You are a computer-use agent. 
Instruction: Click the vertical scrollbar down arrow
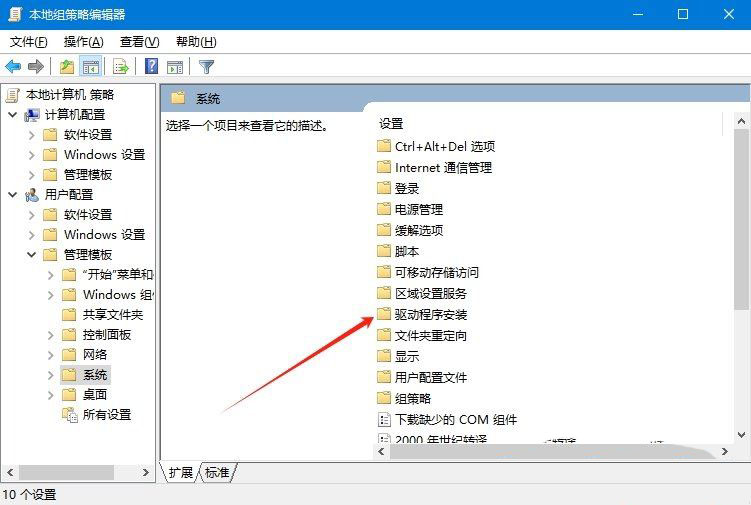click(x=741, y=435)
